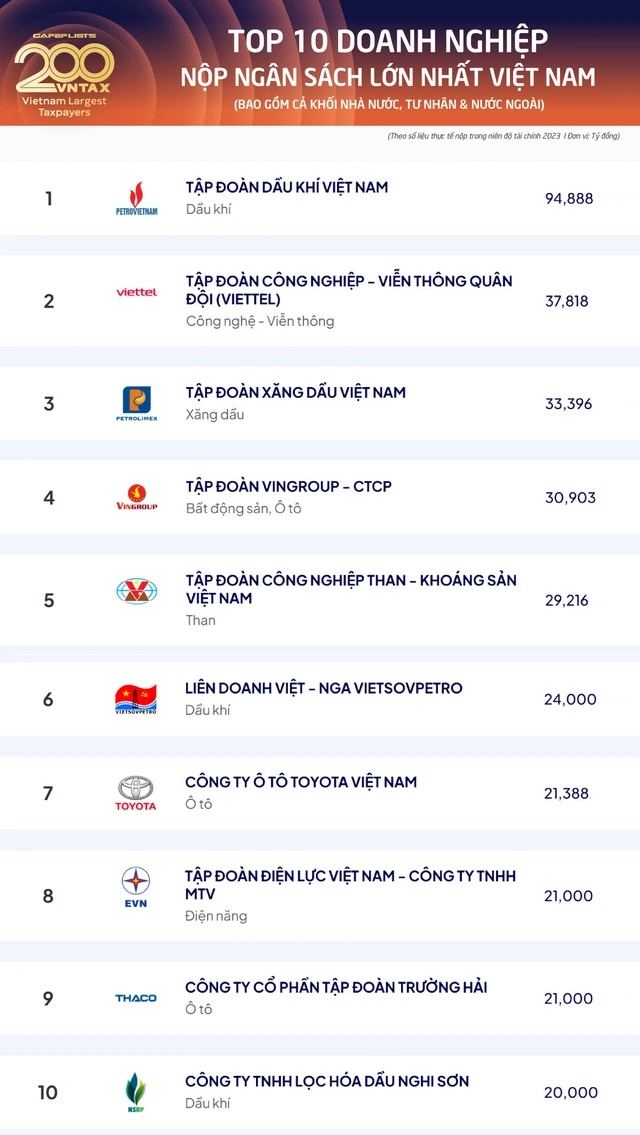Image resolution: width=640 pixels, height=1135 pixels.
Task: Select the Petrolimex logo icon
Action: (136, 404)
